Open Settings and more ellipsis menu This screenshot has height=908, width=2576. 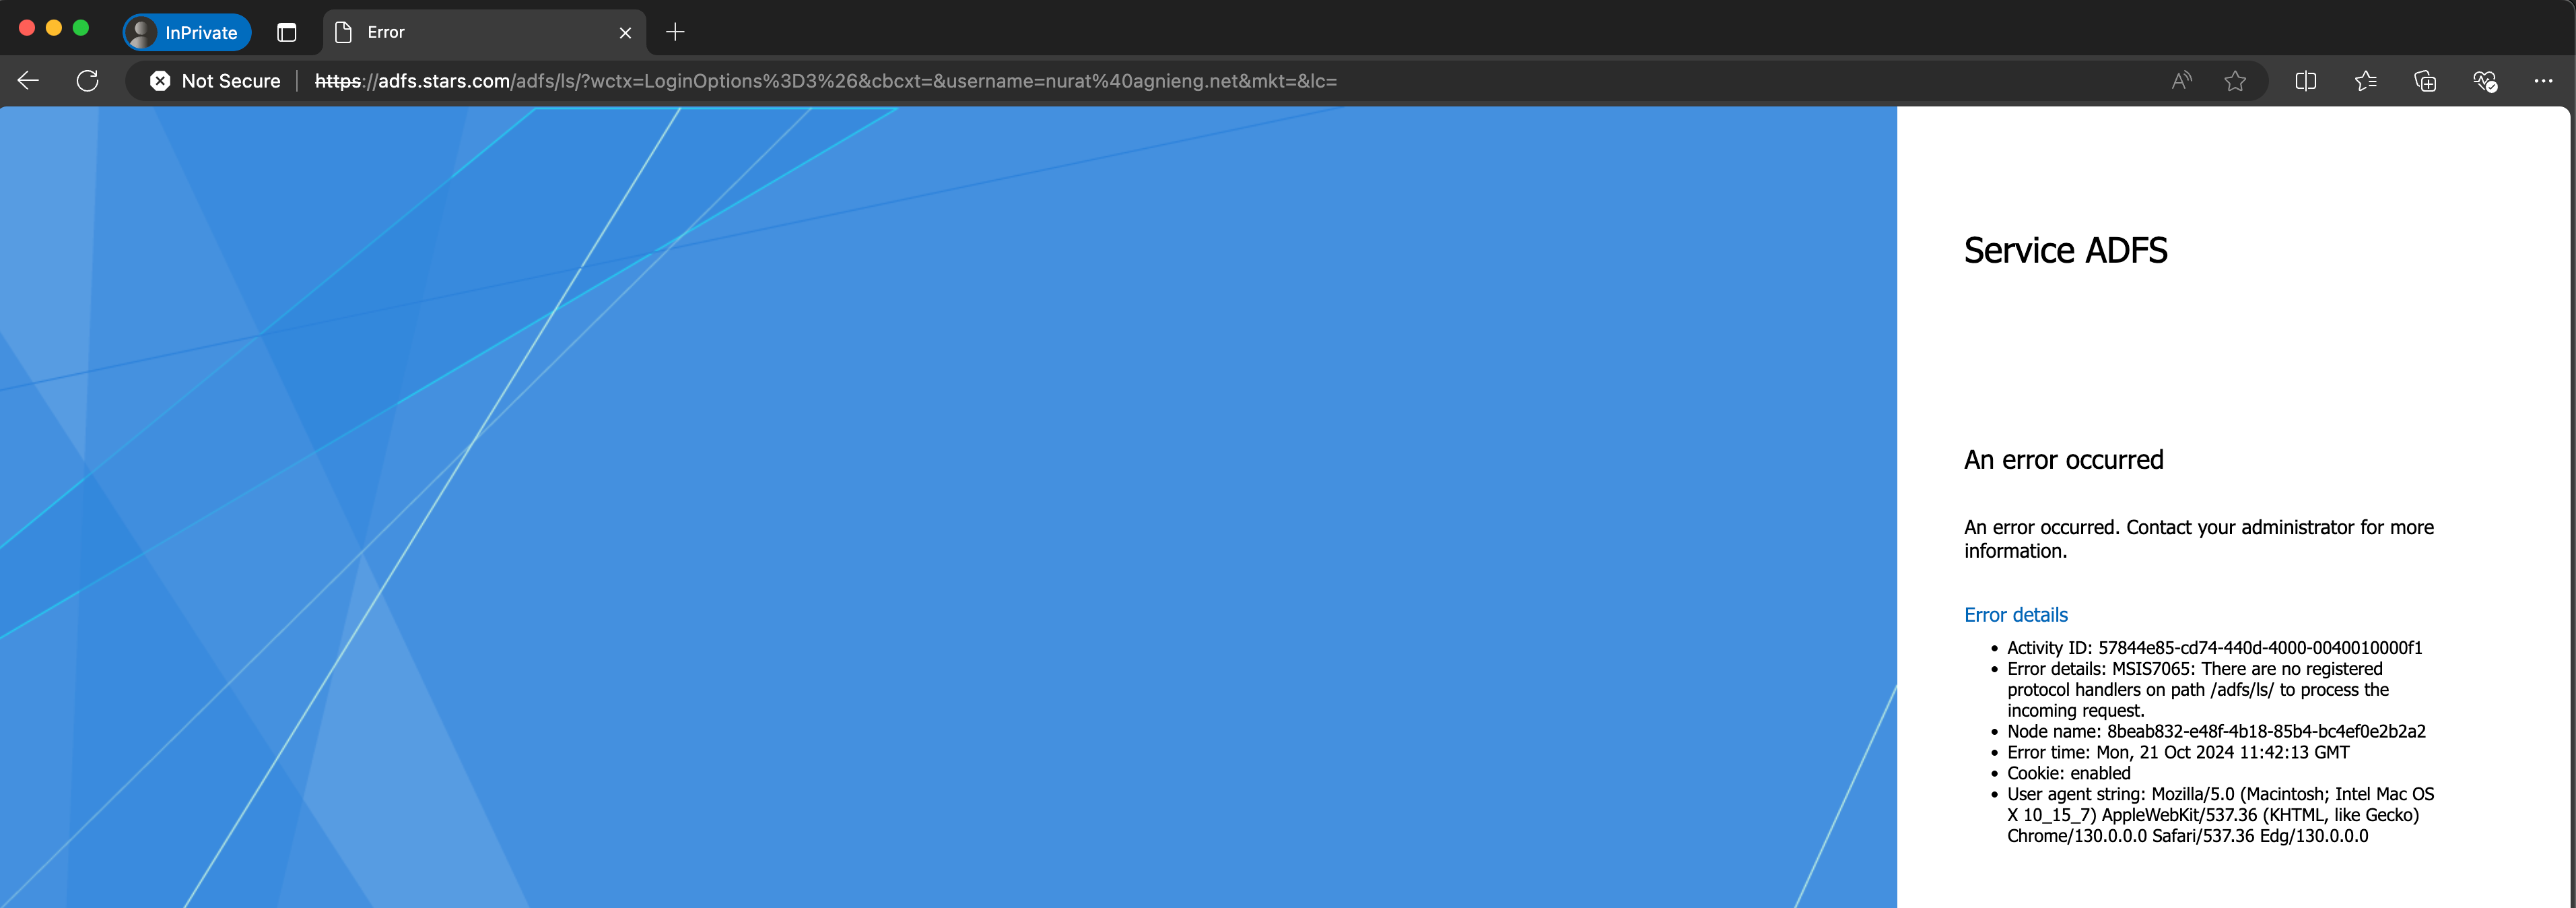coord(2543,81)
